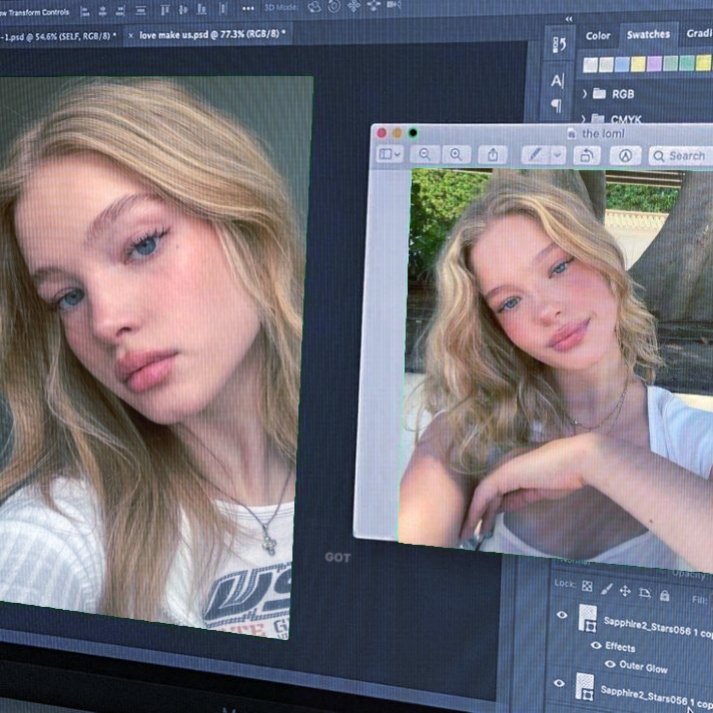Select the yellow swatch in Swatches panel
Image resolution: width=713 pixels, height=713 pixels.
tap(639, 64)
